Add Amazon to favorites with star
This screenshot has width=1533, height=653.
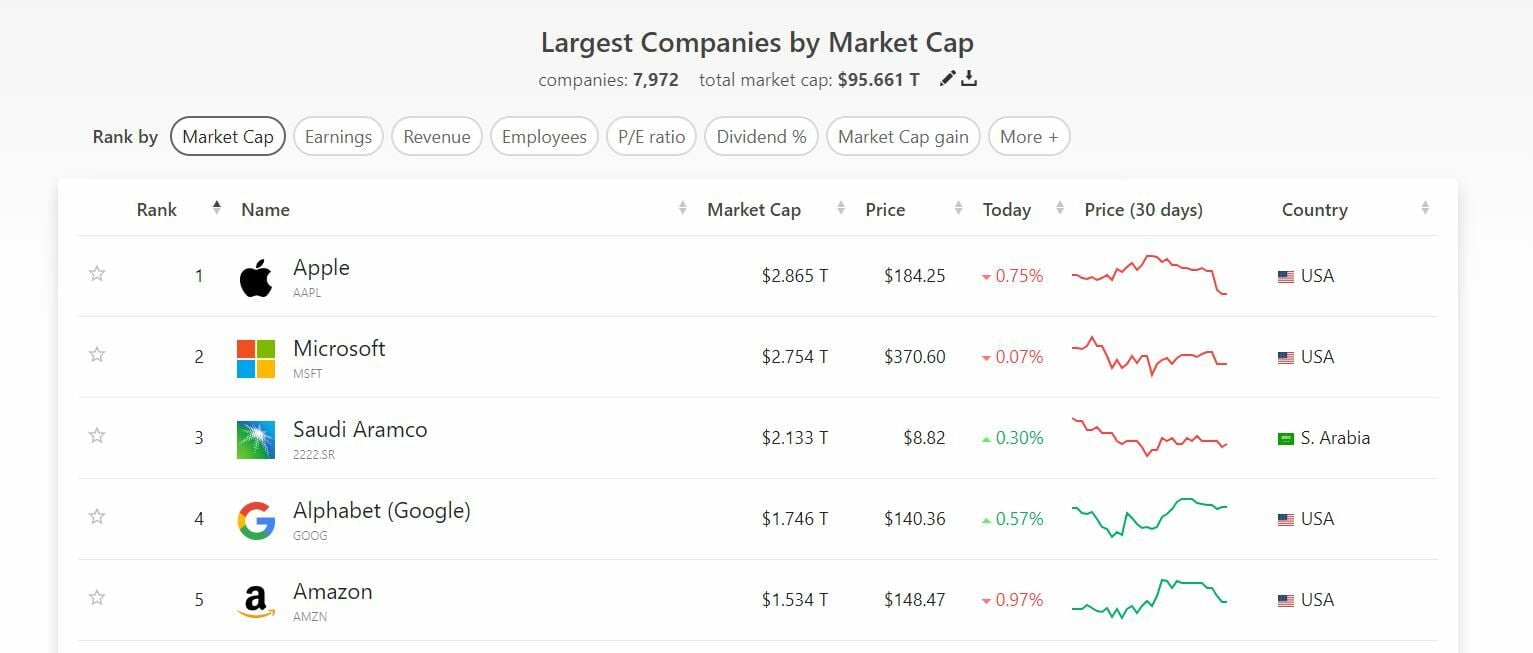coord(97,598)
